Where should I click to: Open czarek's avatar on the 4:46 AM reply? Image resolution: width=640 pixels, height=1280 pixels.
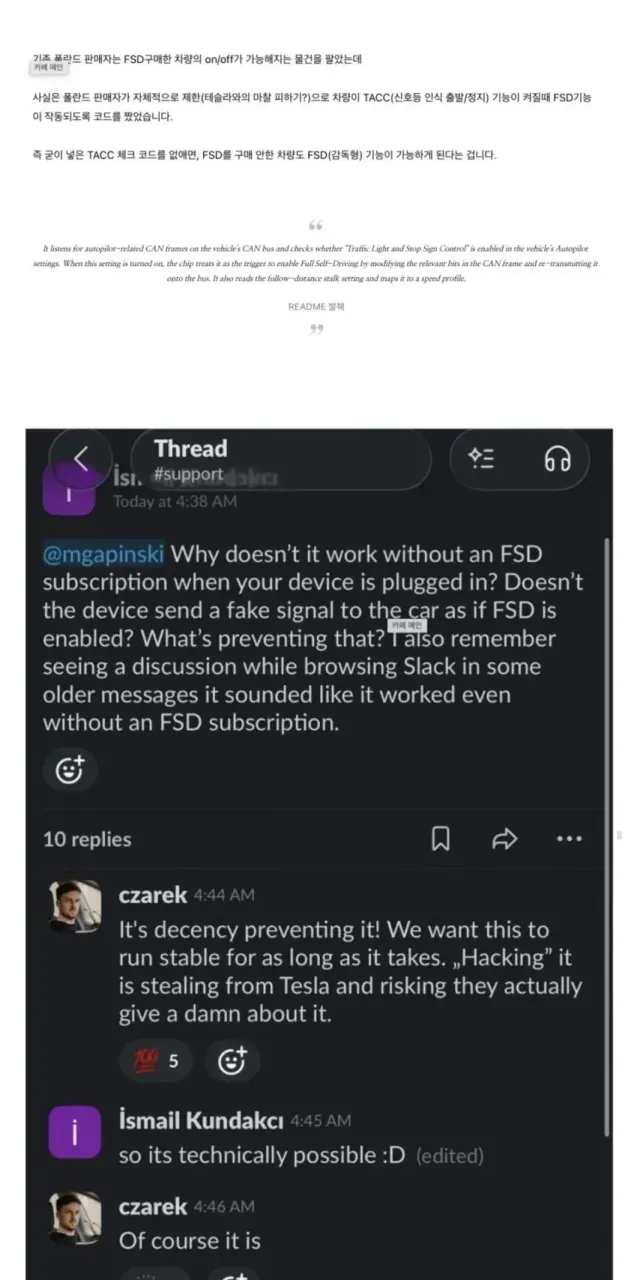click(x=75, y=1217)
